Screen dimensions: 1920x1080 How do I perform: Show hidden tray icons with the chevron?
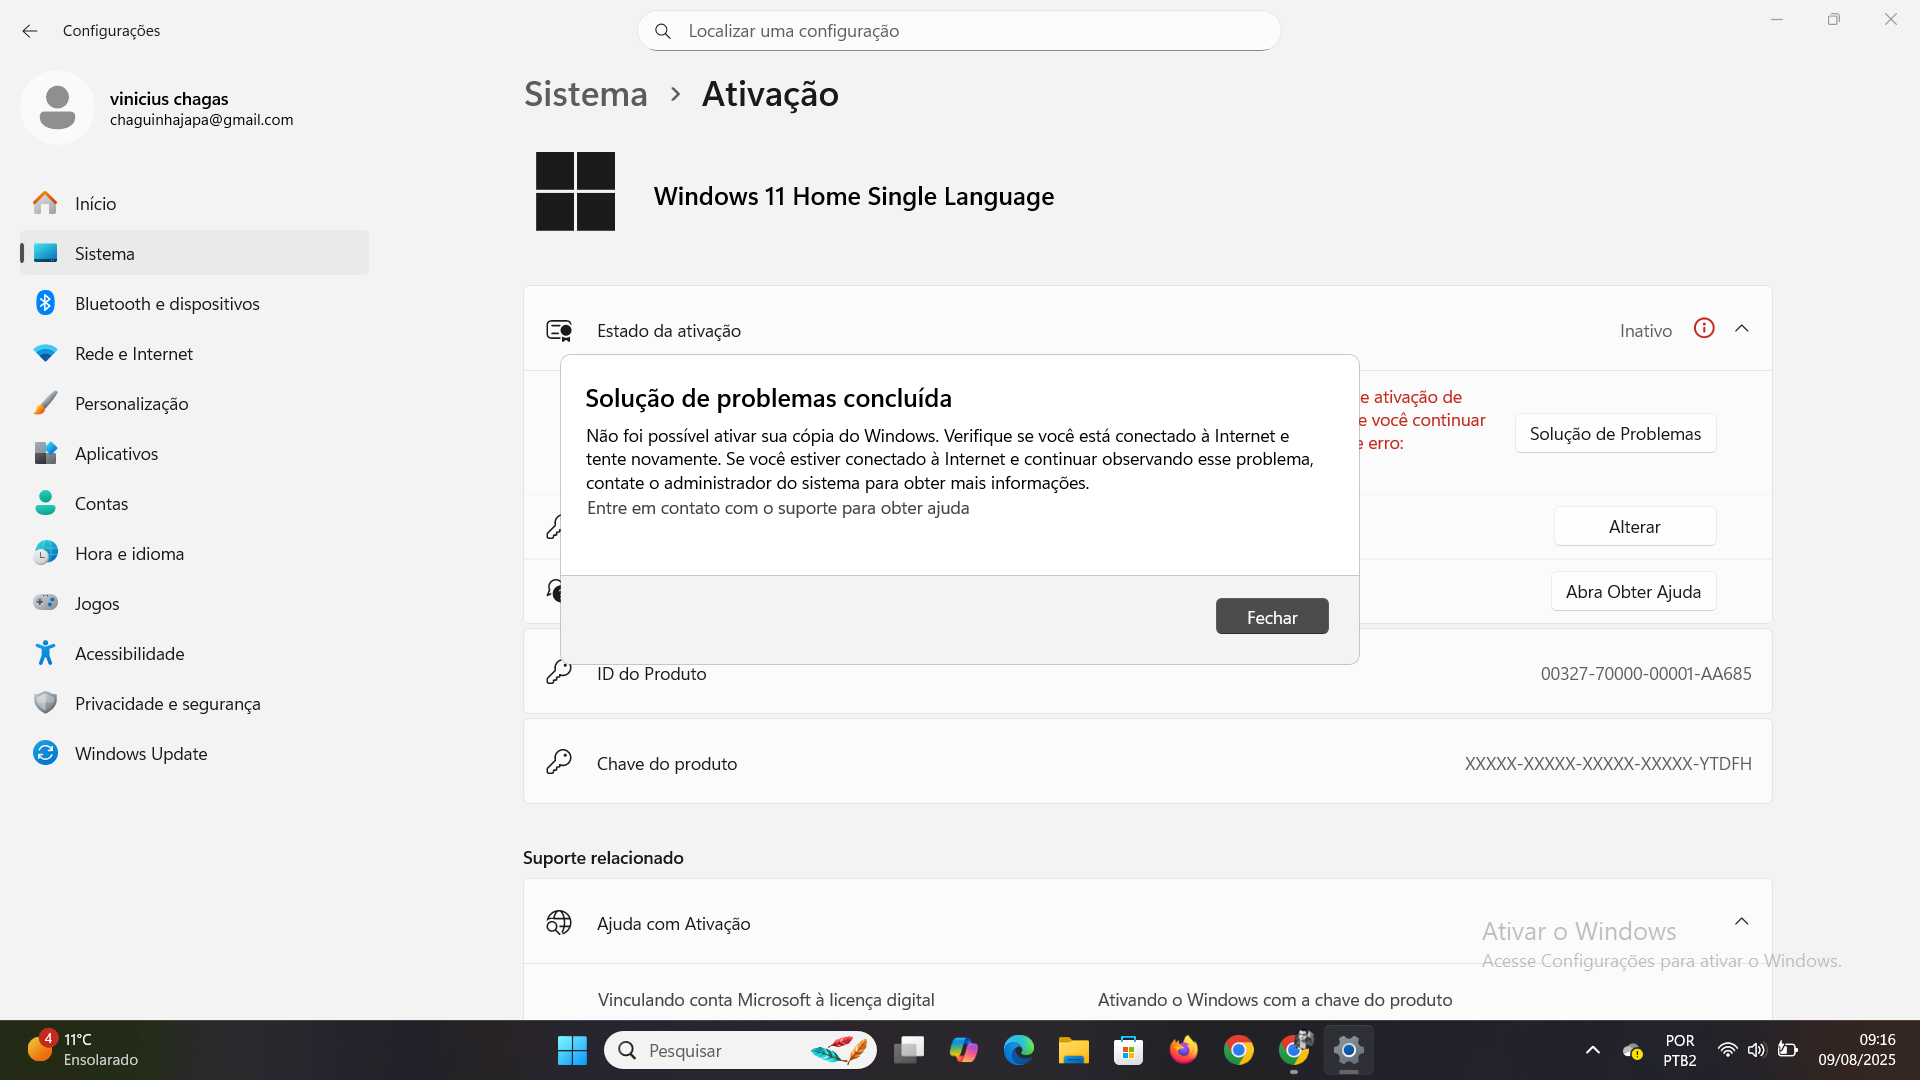coord(1593,1050)
